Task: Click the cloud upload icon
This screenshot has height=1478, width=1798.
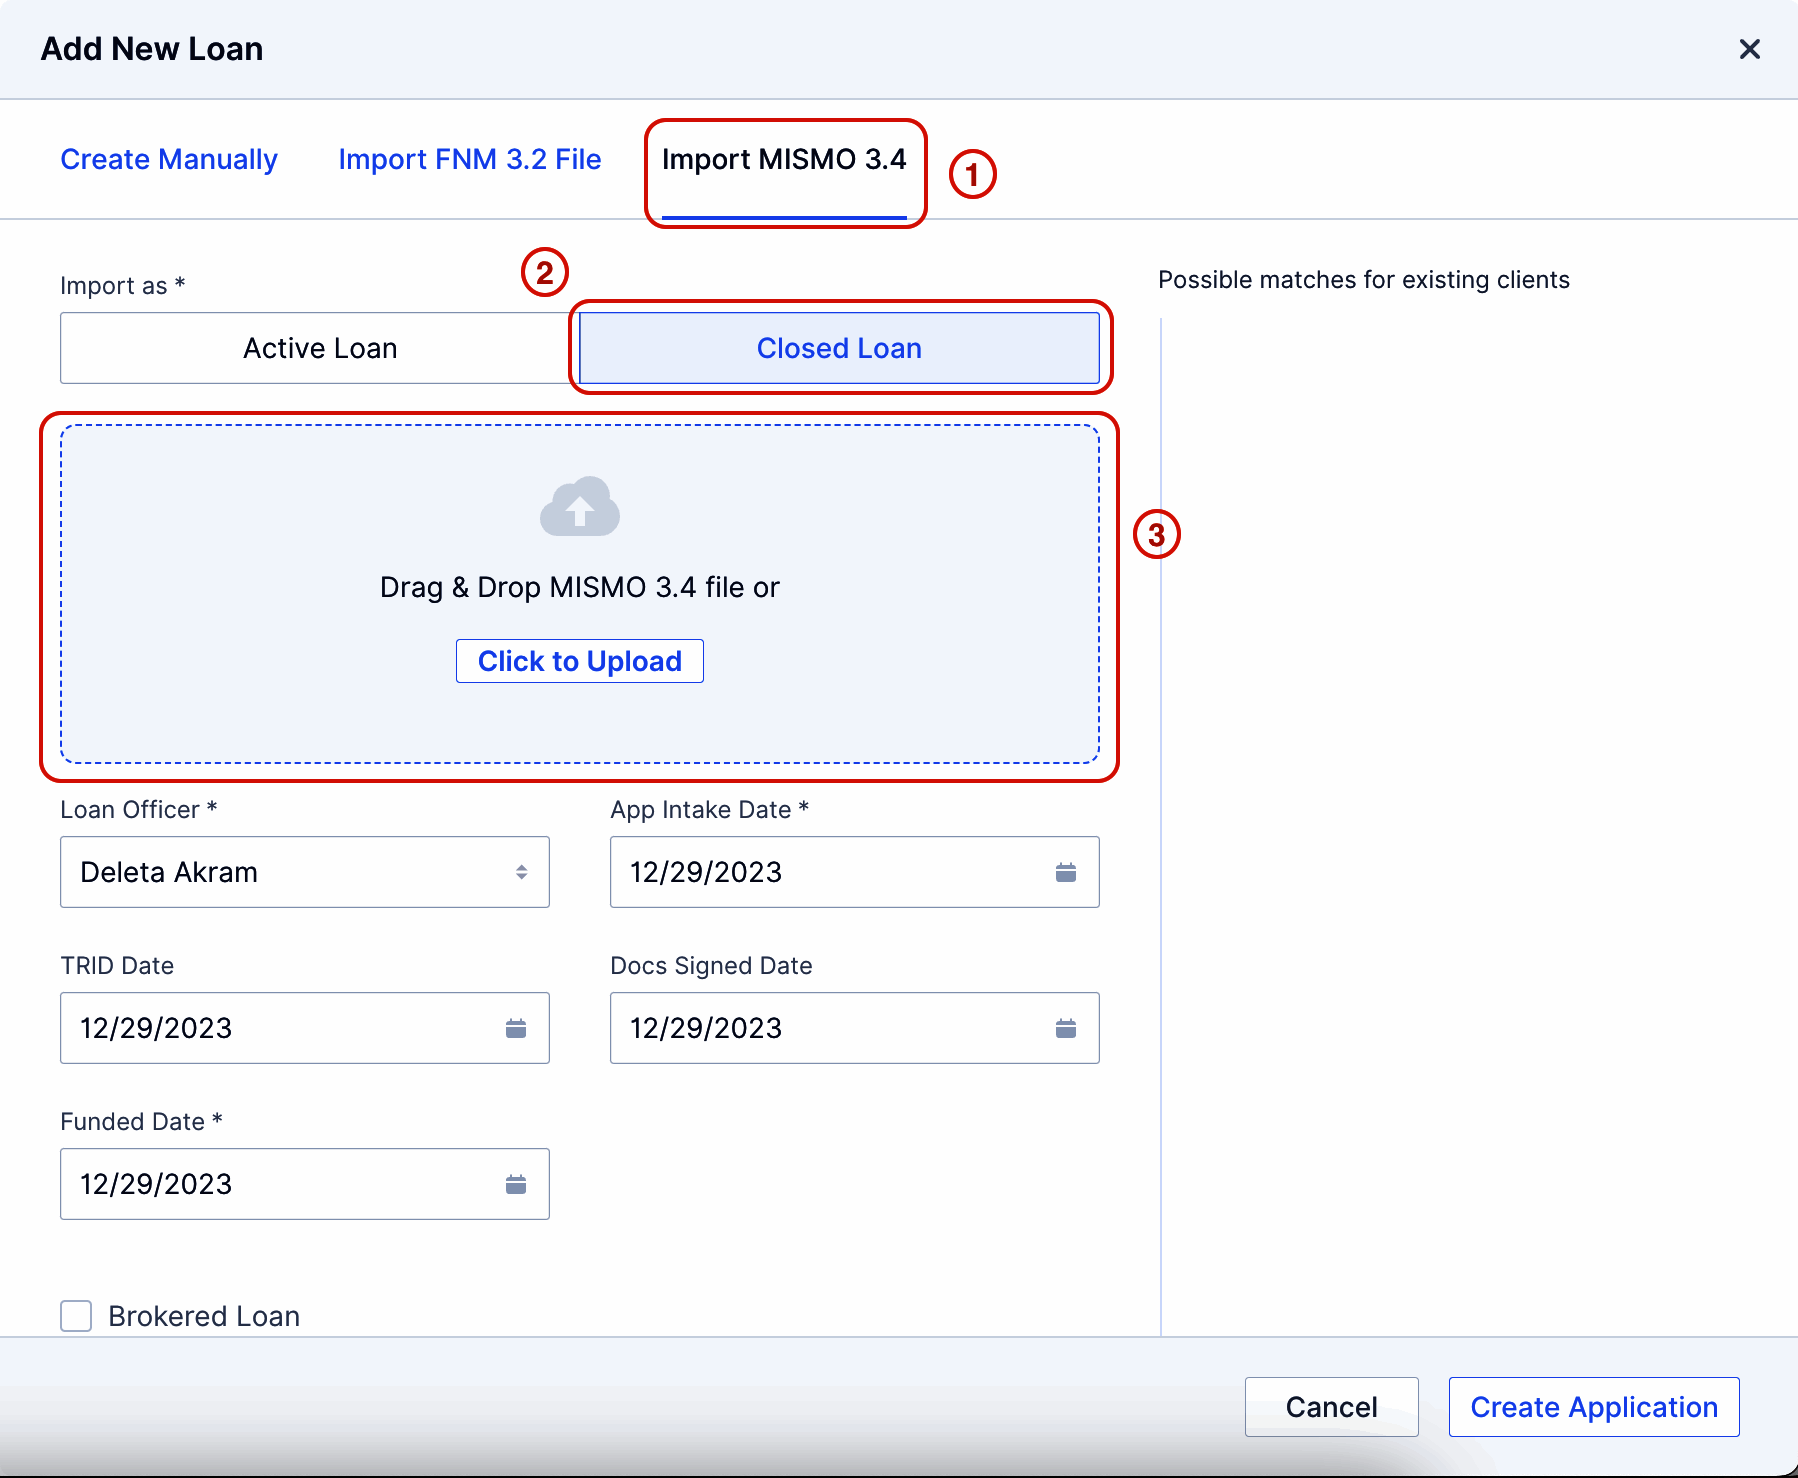Action: point(579,507)
